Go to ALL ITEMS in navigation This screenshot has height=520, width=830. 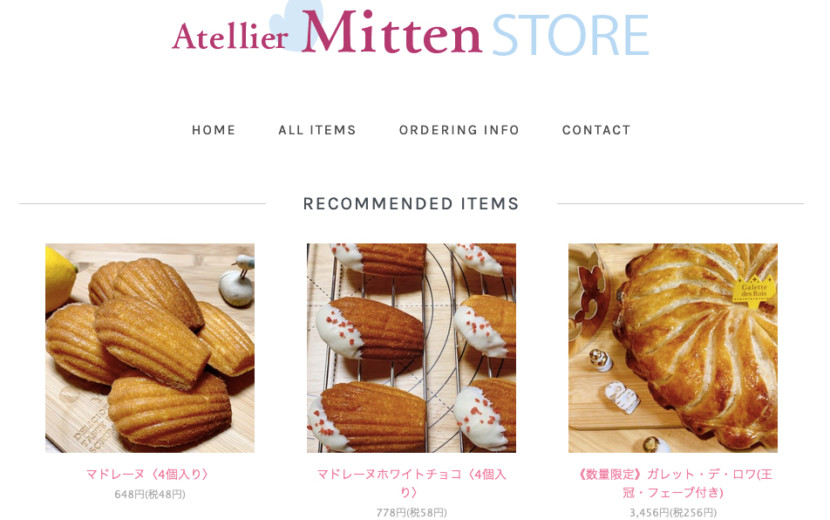click(317, 130)
